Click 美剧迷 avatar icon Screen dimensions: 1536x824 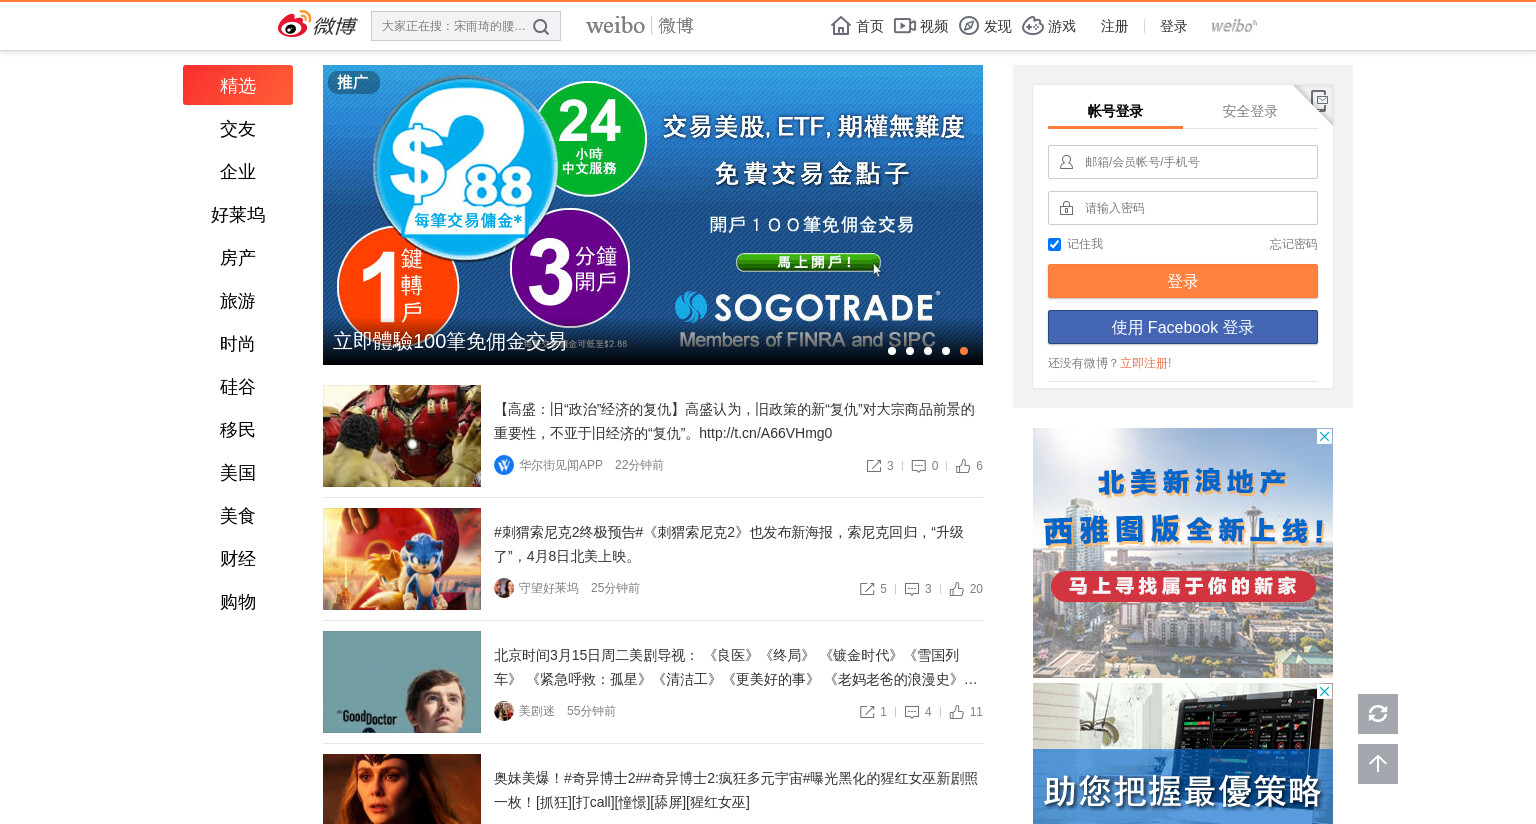(x=504, y=711)
